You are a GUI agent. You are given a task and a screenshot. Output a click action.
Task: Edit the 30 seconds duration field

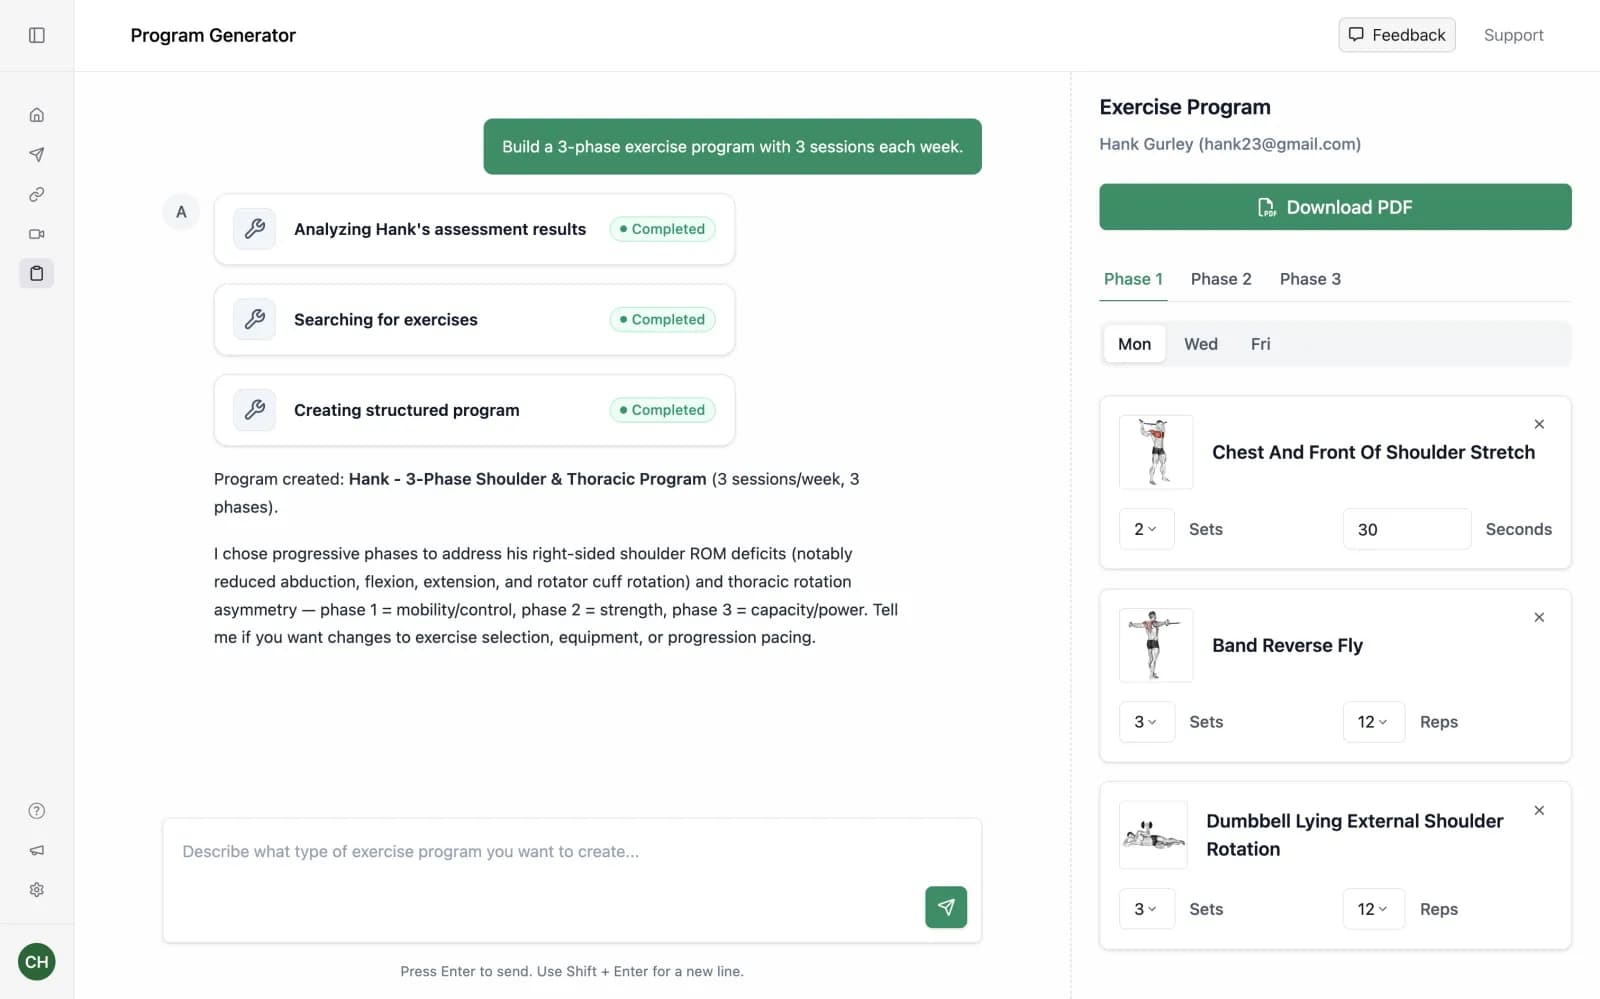1406,529
